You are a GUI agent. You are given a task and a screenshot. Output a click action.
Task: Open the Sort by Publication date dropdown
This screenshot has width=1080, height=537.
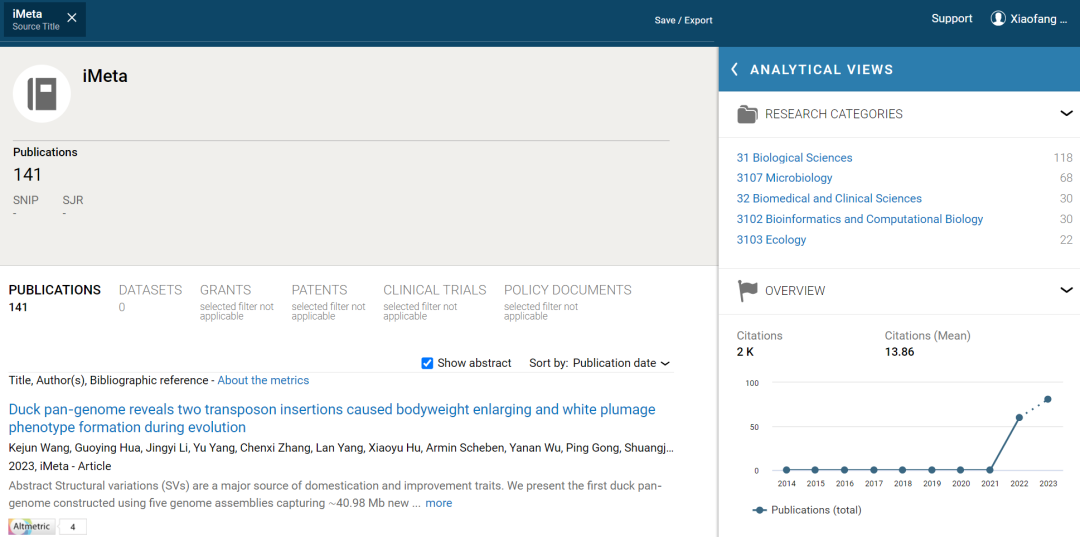[621, 363]
